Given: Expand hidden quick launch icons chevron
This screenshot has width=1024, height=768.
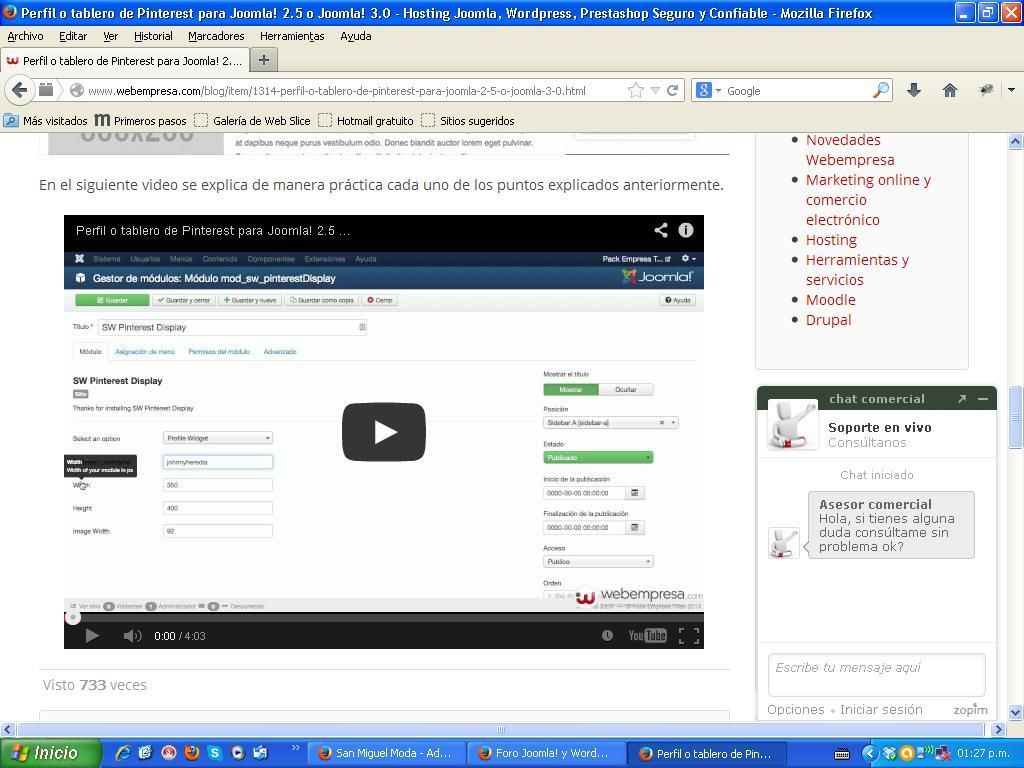Looking at the screenshot, I should (296, 748).
